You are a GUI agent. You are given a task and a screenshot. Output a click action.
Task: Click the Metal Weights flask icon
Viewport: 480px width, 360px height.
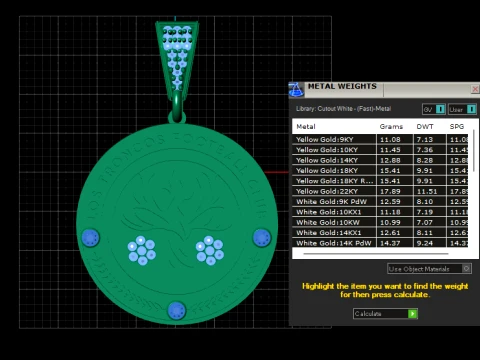pos(296,90)
